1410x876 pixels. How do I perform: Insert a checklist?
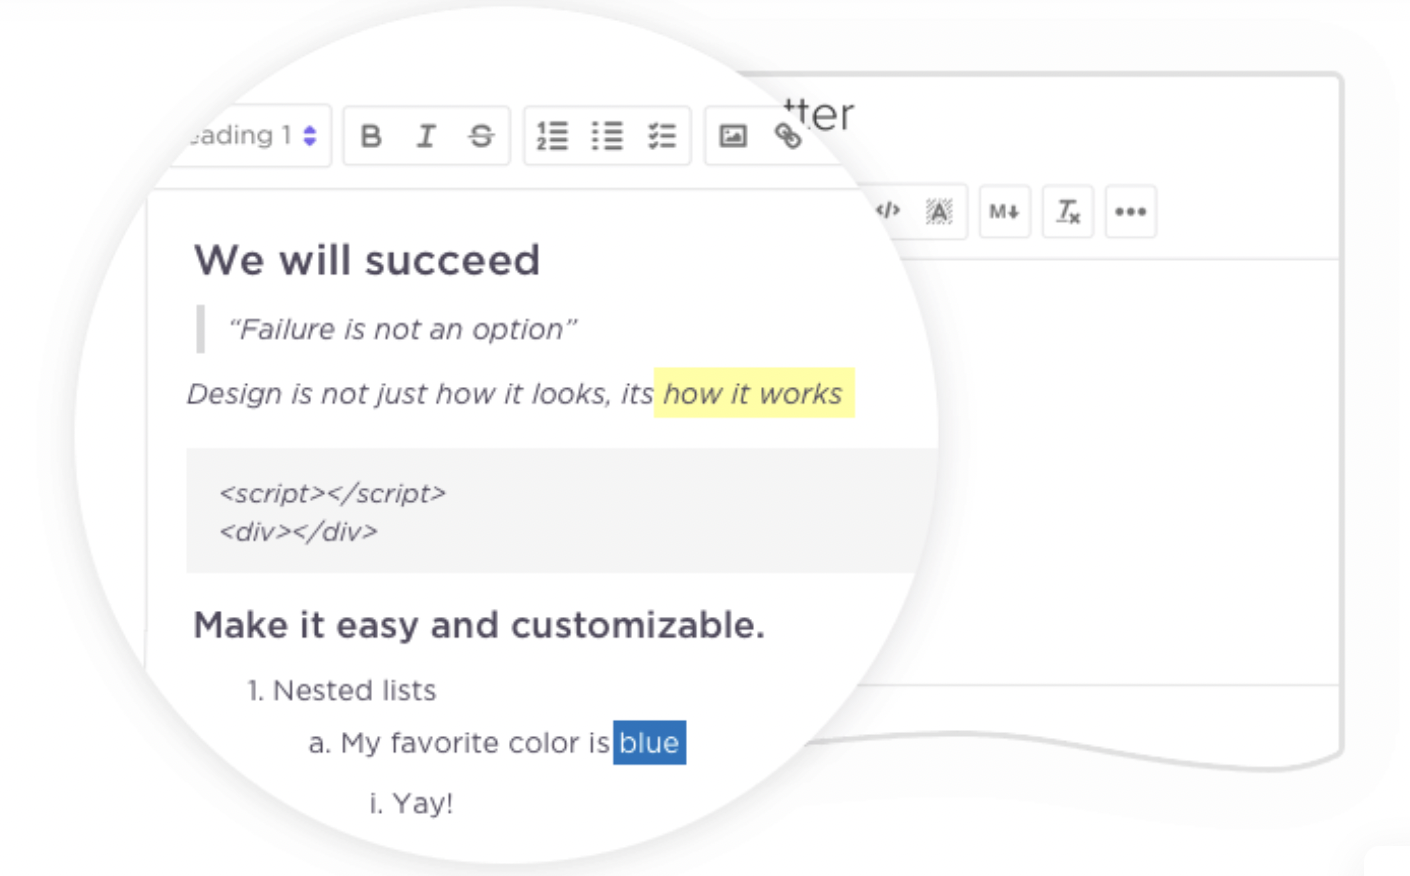click(x=662, y=136)
